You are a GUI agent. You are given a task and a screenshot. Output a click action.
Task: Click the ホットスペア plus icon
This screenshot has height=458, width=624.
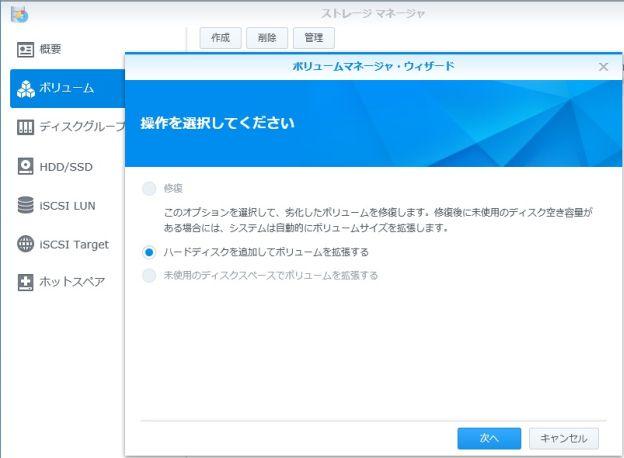point(25,282)
